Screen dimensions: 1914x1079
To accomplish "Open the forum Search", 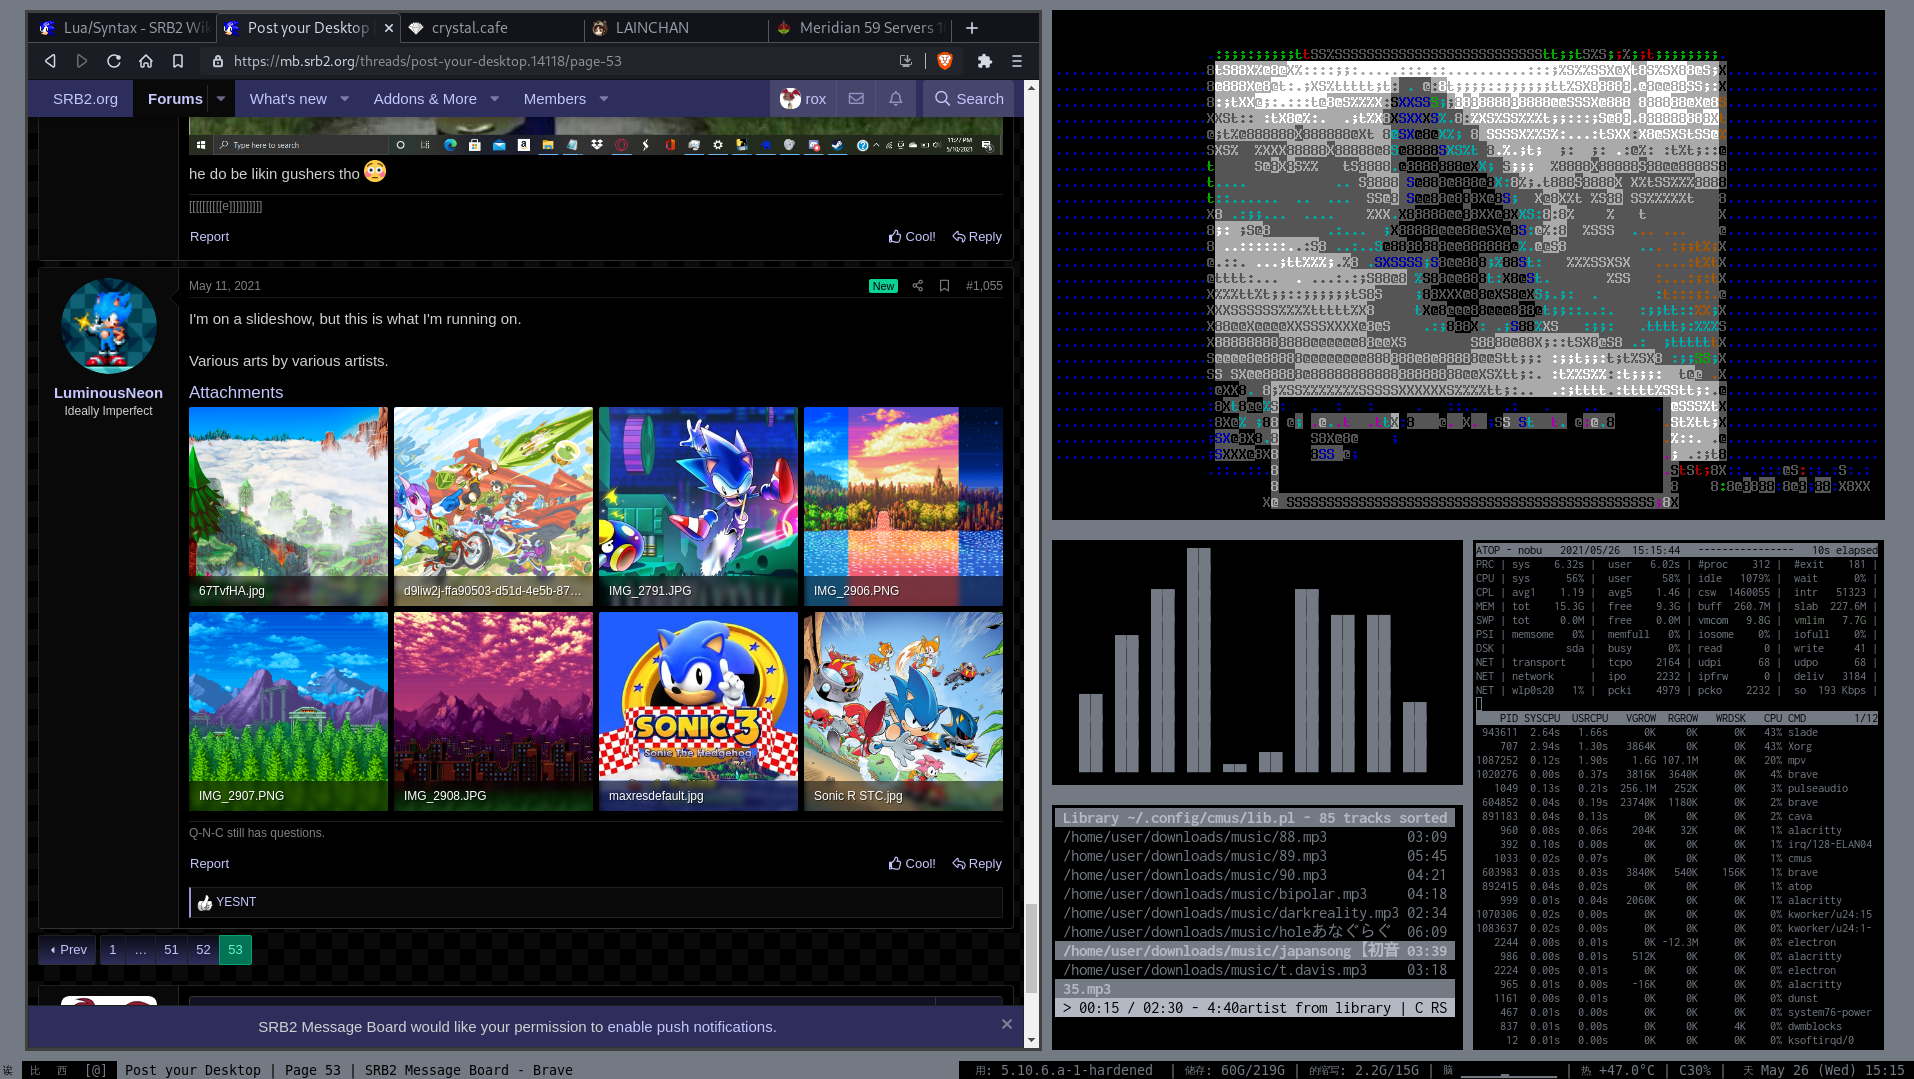I will click(x=969, y=98).
